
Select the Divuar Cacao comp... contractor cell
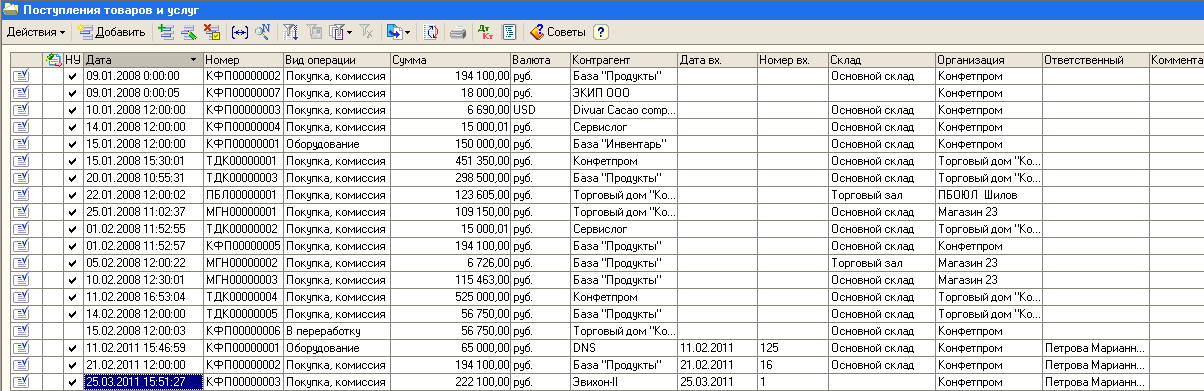coord(624,110)
